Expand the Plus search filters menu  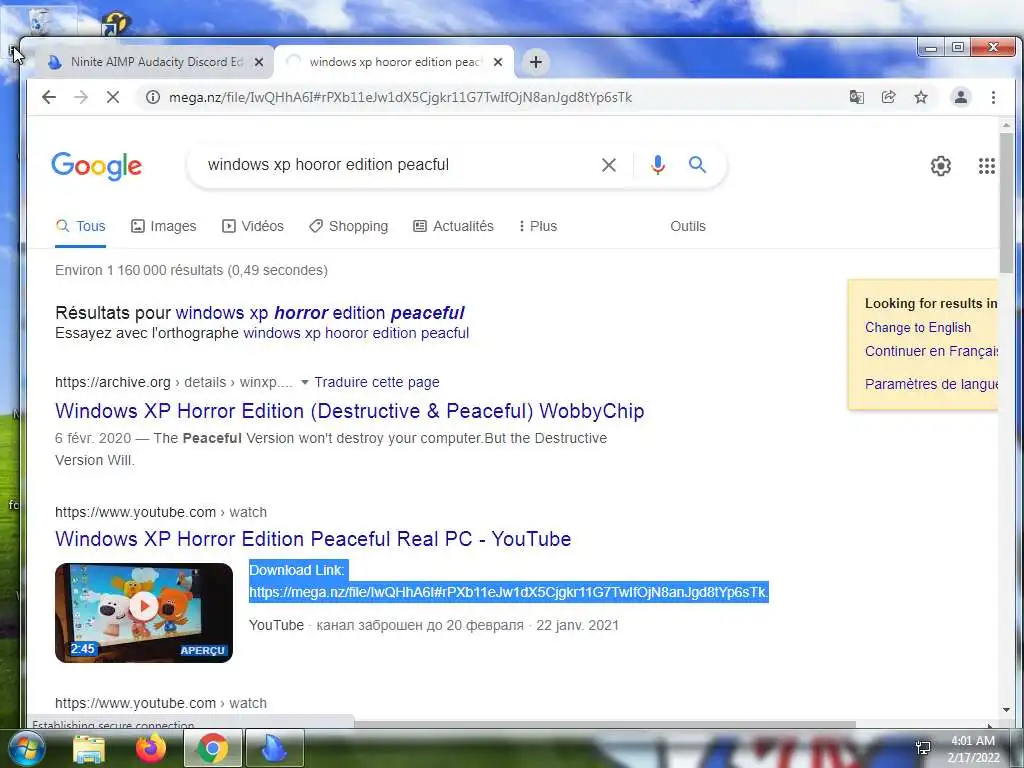537,226
